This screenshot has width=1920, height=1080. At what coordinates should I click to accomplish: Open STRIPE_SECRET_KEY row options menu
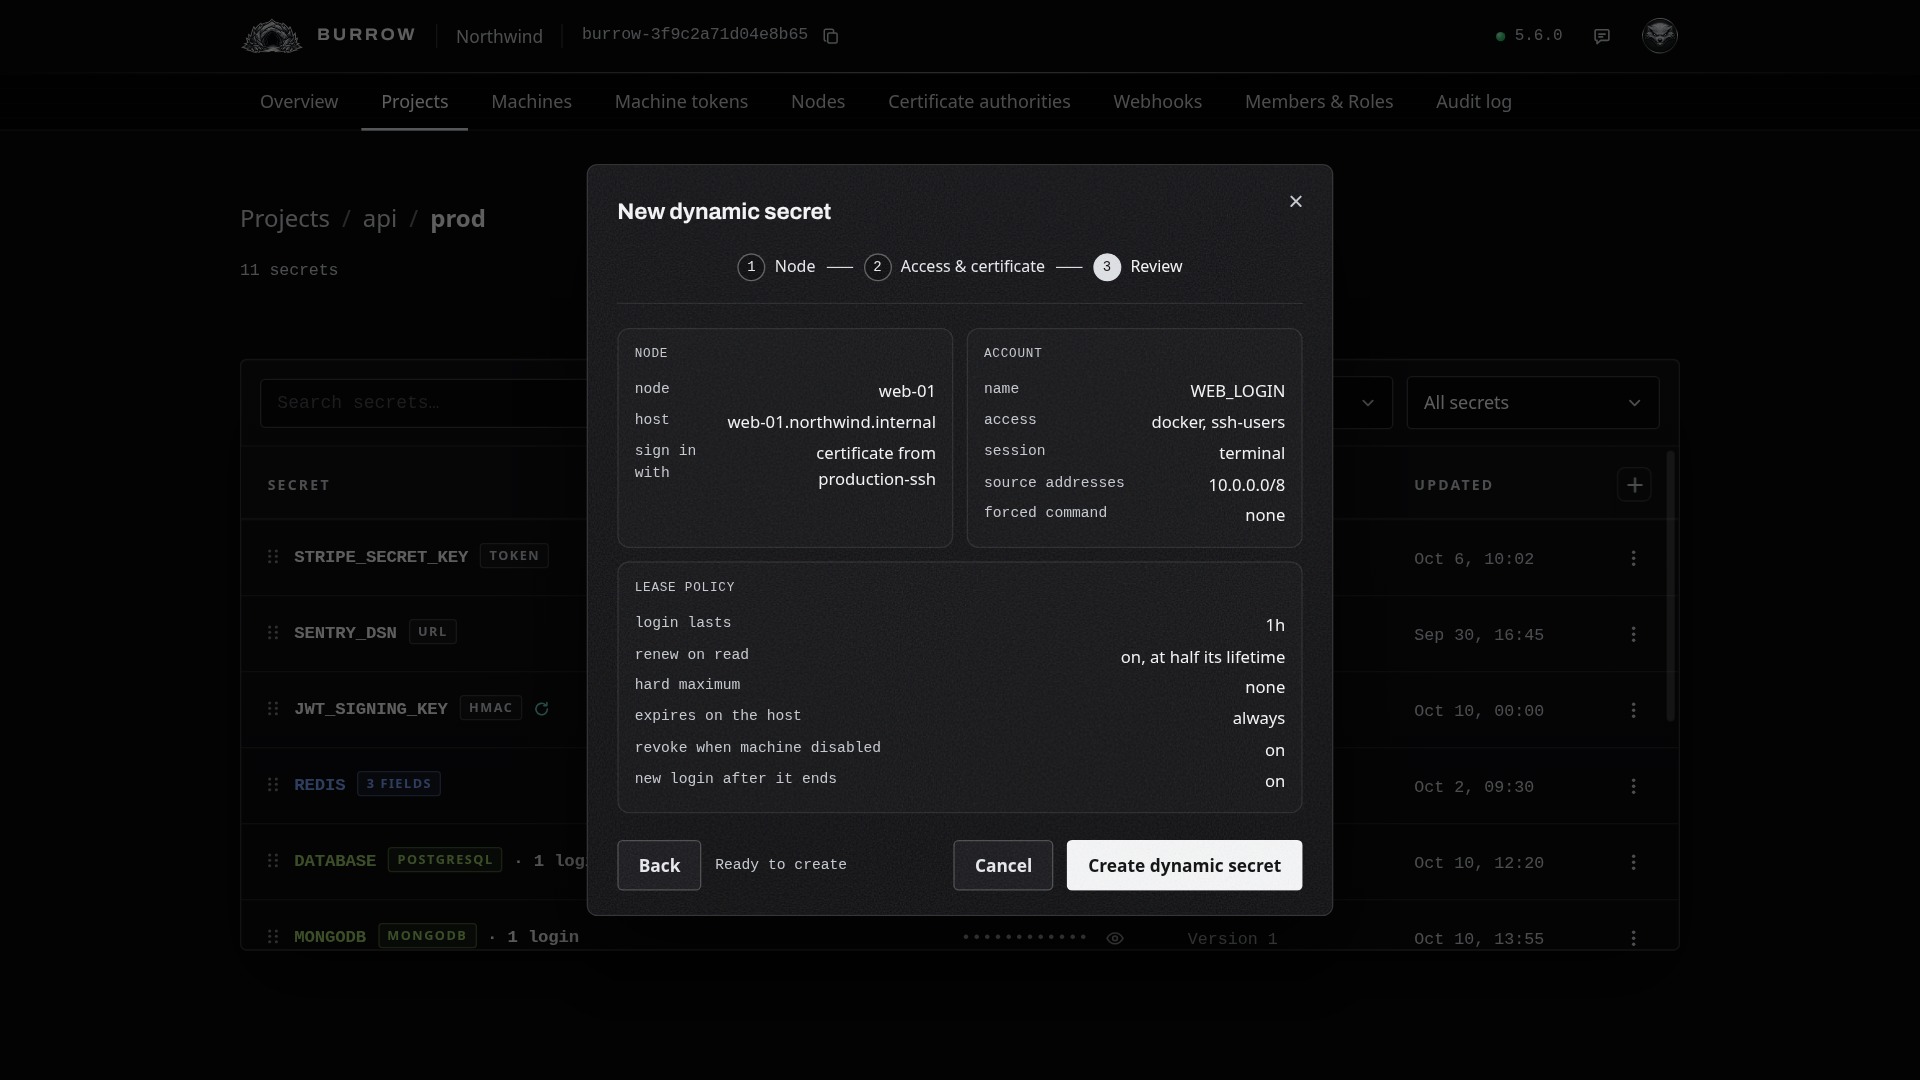1633,558
